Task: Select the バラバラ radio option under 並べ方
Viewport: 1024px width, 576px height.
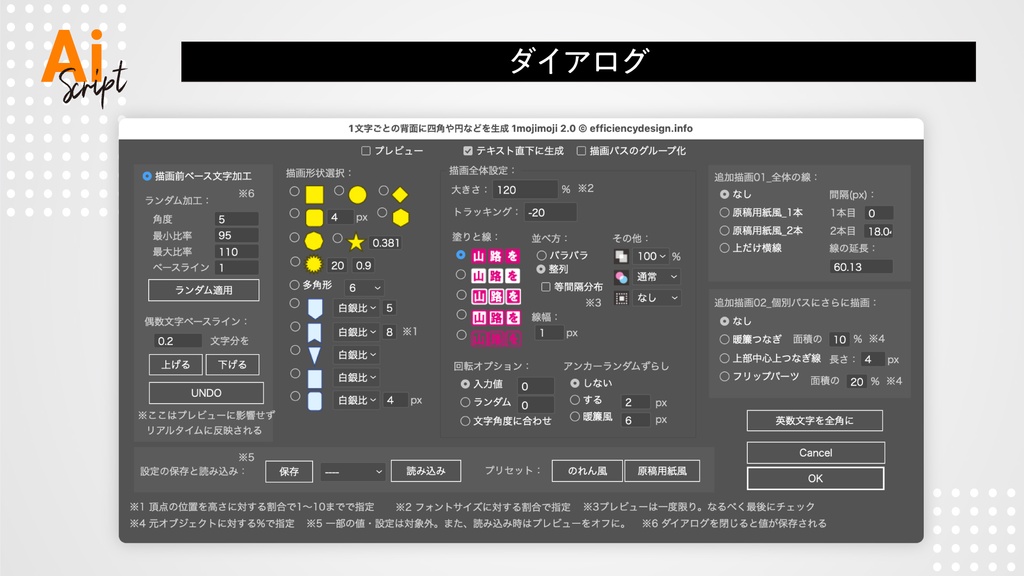Action: pos(542,256)
